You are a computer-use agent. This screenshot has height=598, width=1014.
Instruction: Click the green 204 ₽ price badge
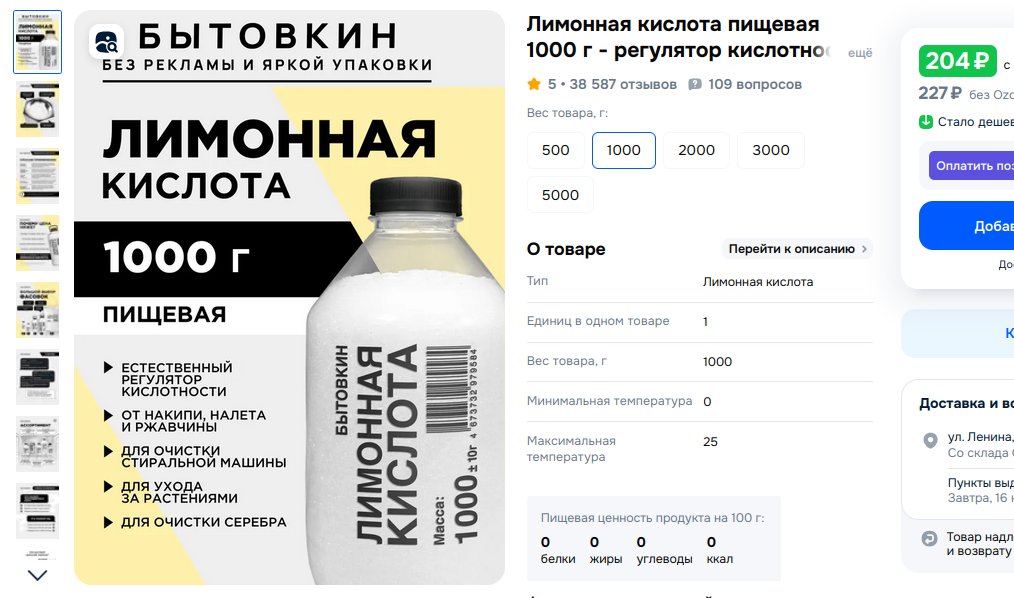click(x=958, y=61)
